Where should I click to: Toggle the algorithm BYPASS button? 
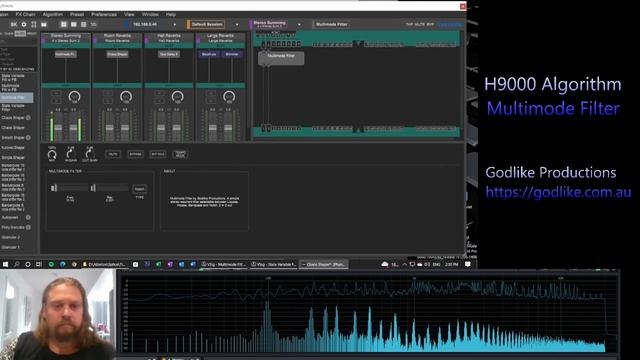click(x=136, y=154)
